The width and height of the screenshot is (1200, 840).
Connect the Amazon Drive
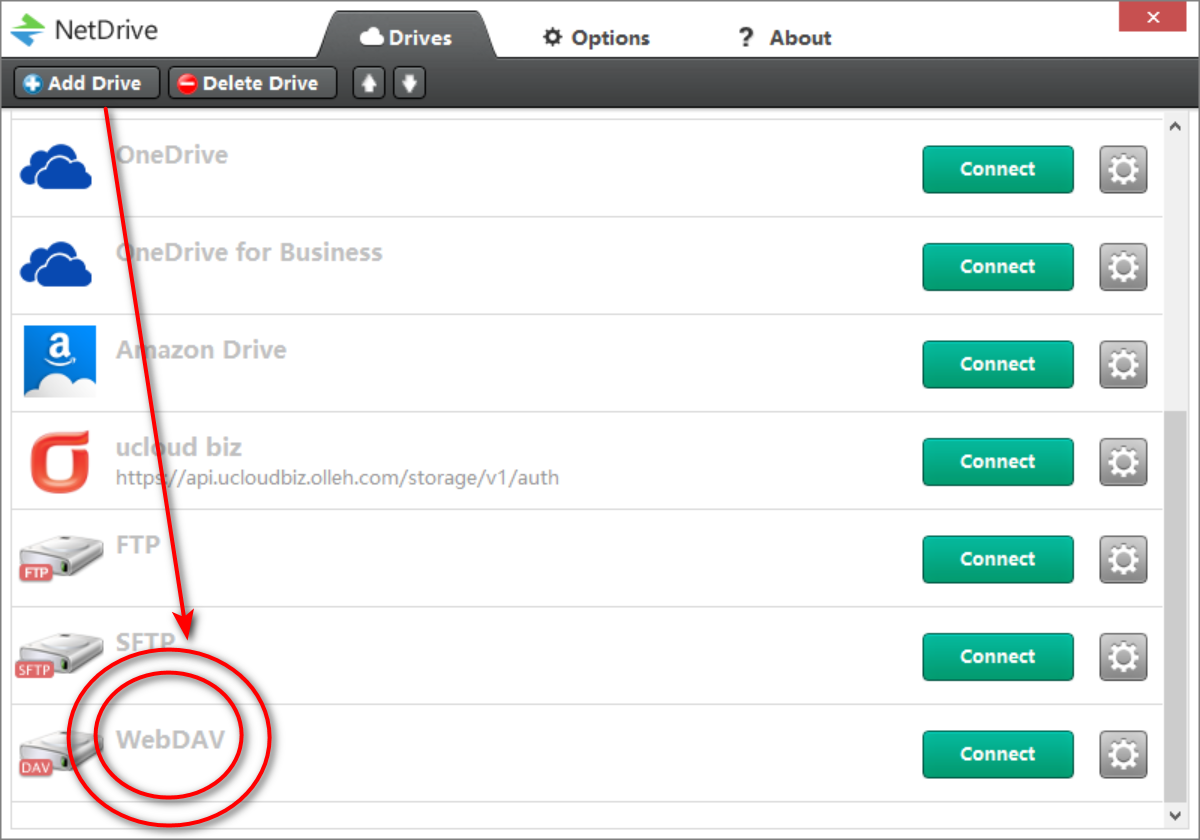[998, 364]
